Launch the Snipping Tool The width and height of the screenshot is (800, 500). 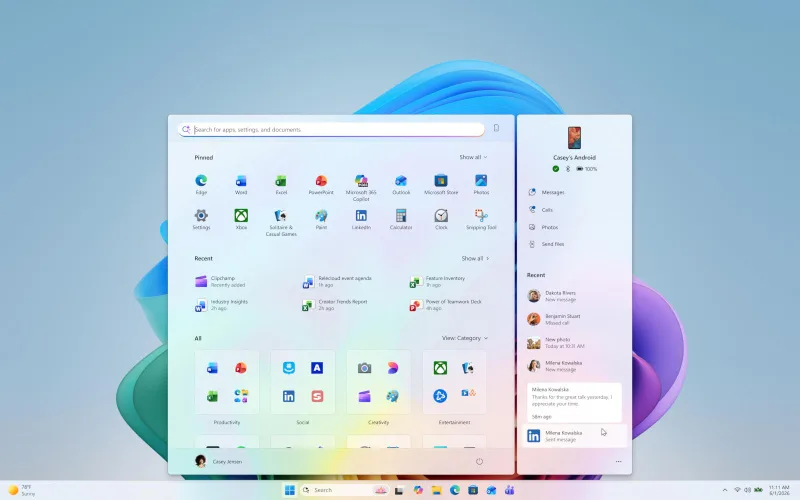point(481,220)
